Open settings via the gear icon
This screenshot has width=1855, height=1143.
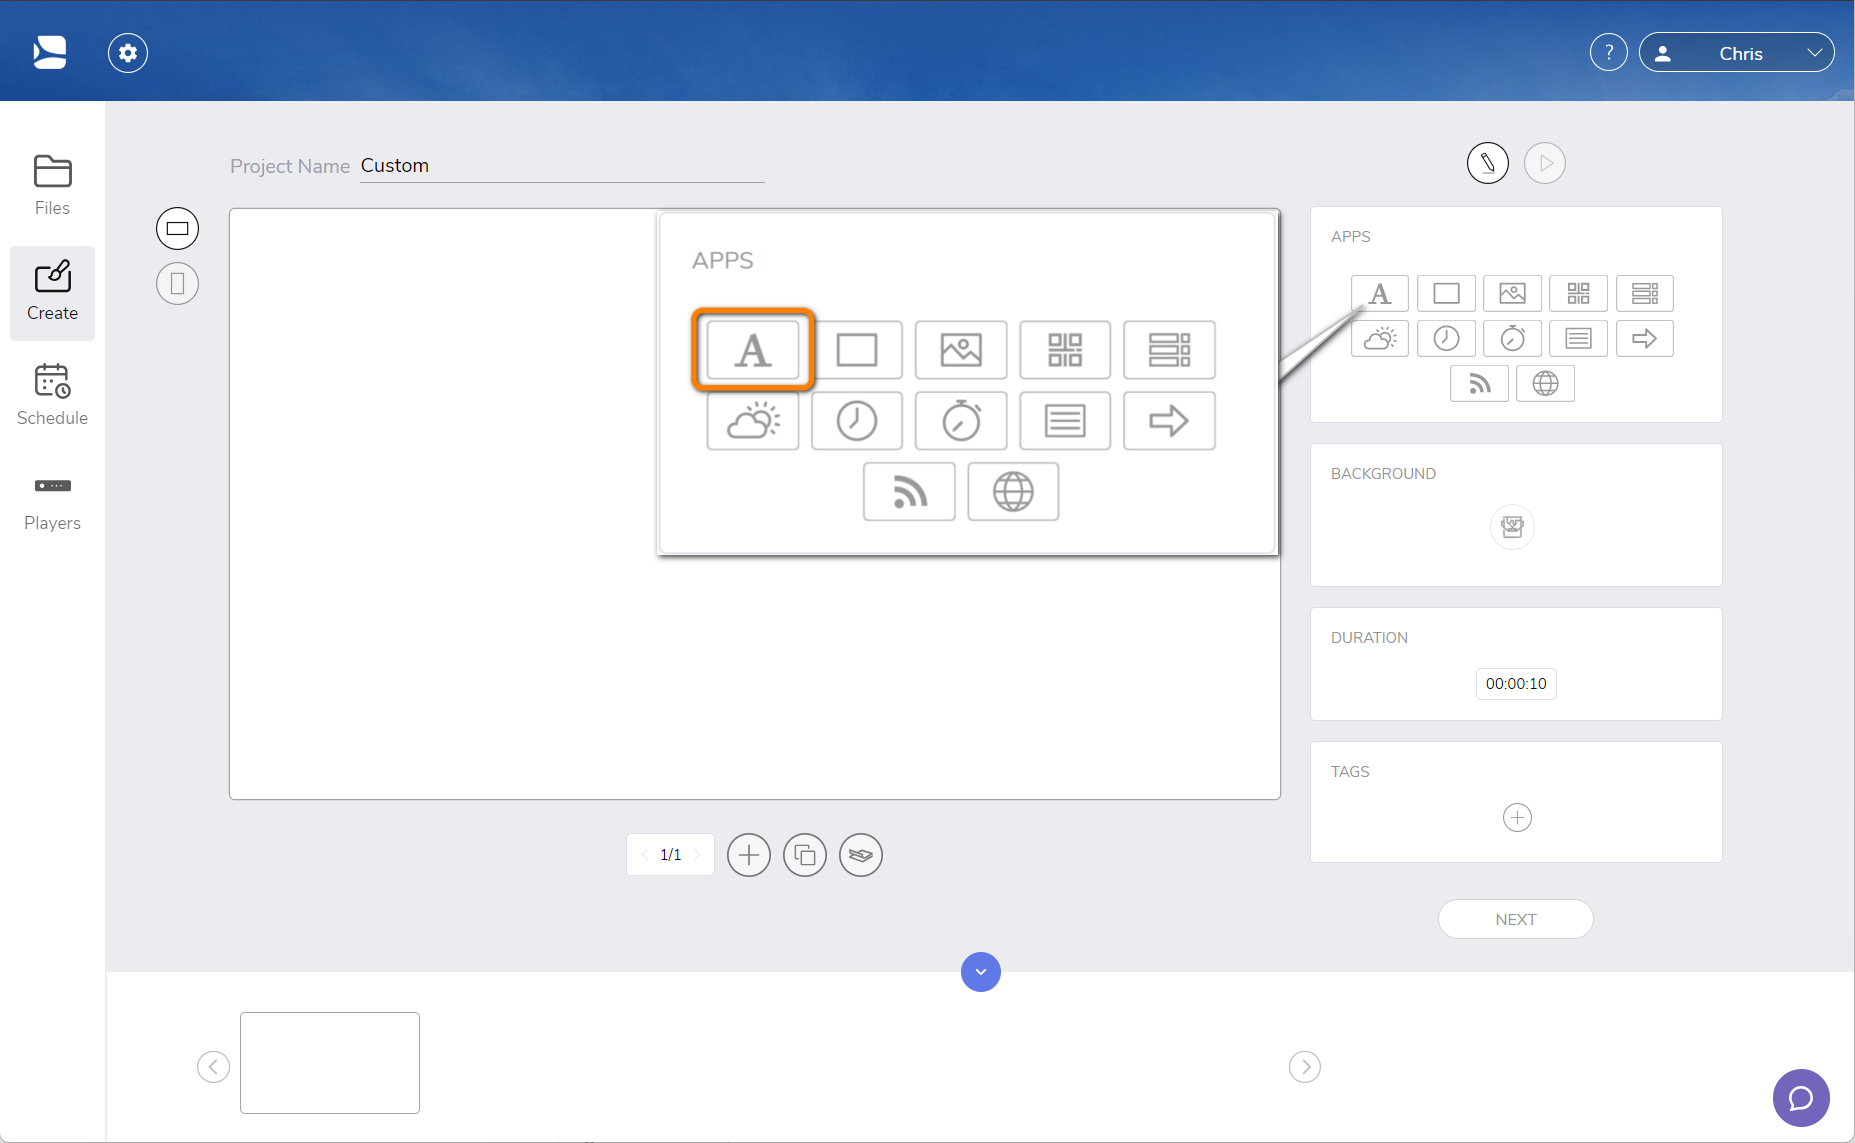(128, 53)
